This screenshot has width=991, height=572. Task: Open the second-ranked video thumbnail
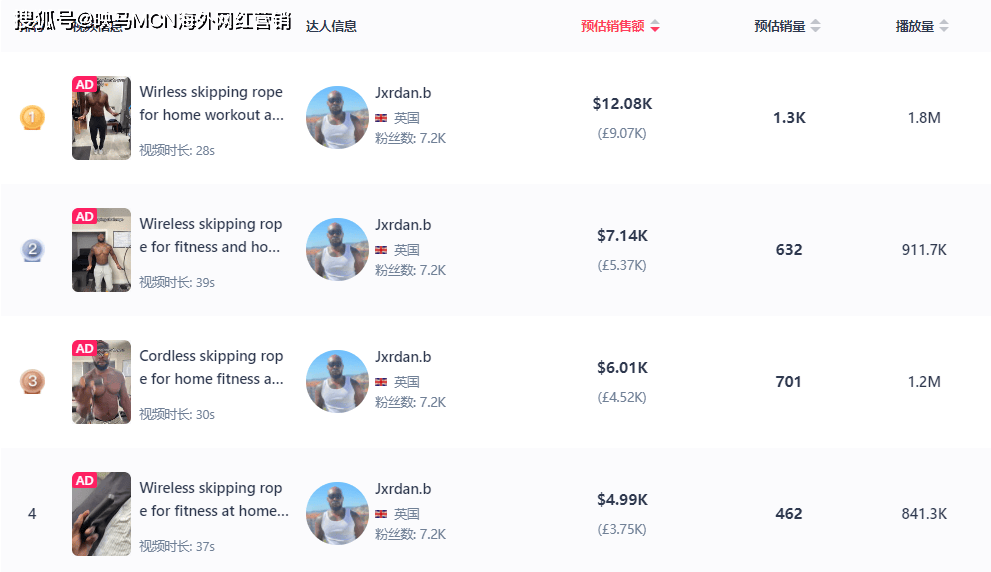tap(101, 250)
